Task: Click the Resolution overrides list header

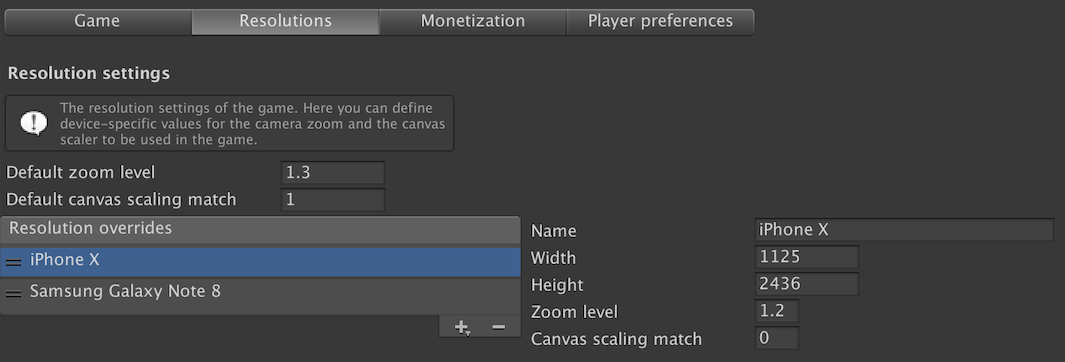Action: pos(260,230)
